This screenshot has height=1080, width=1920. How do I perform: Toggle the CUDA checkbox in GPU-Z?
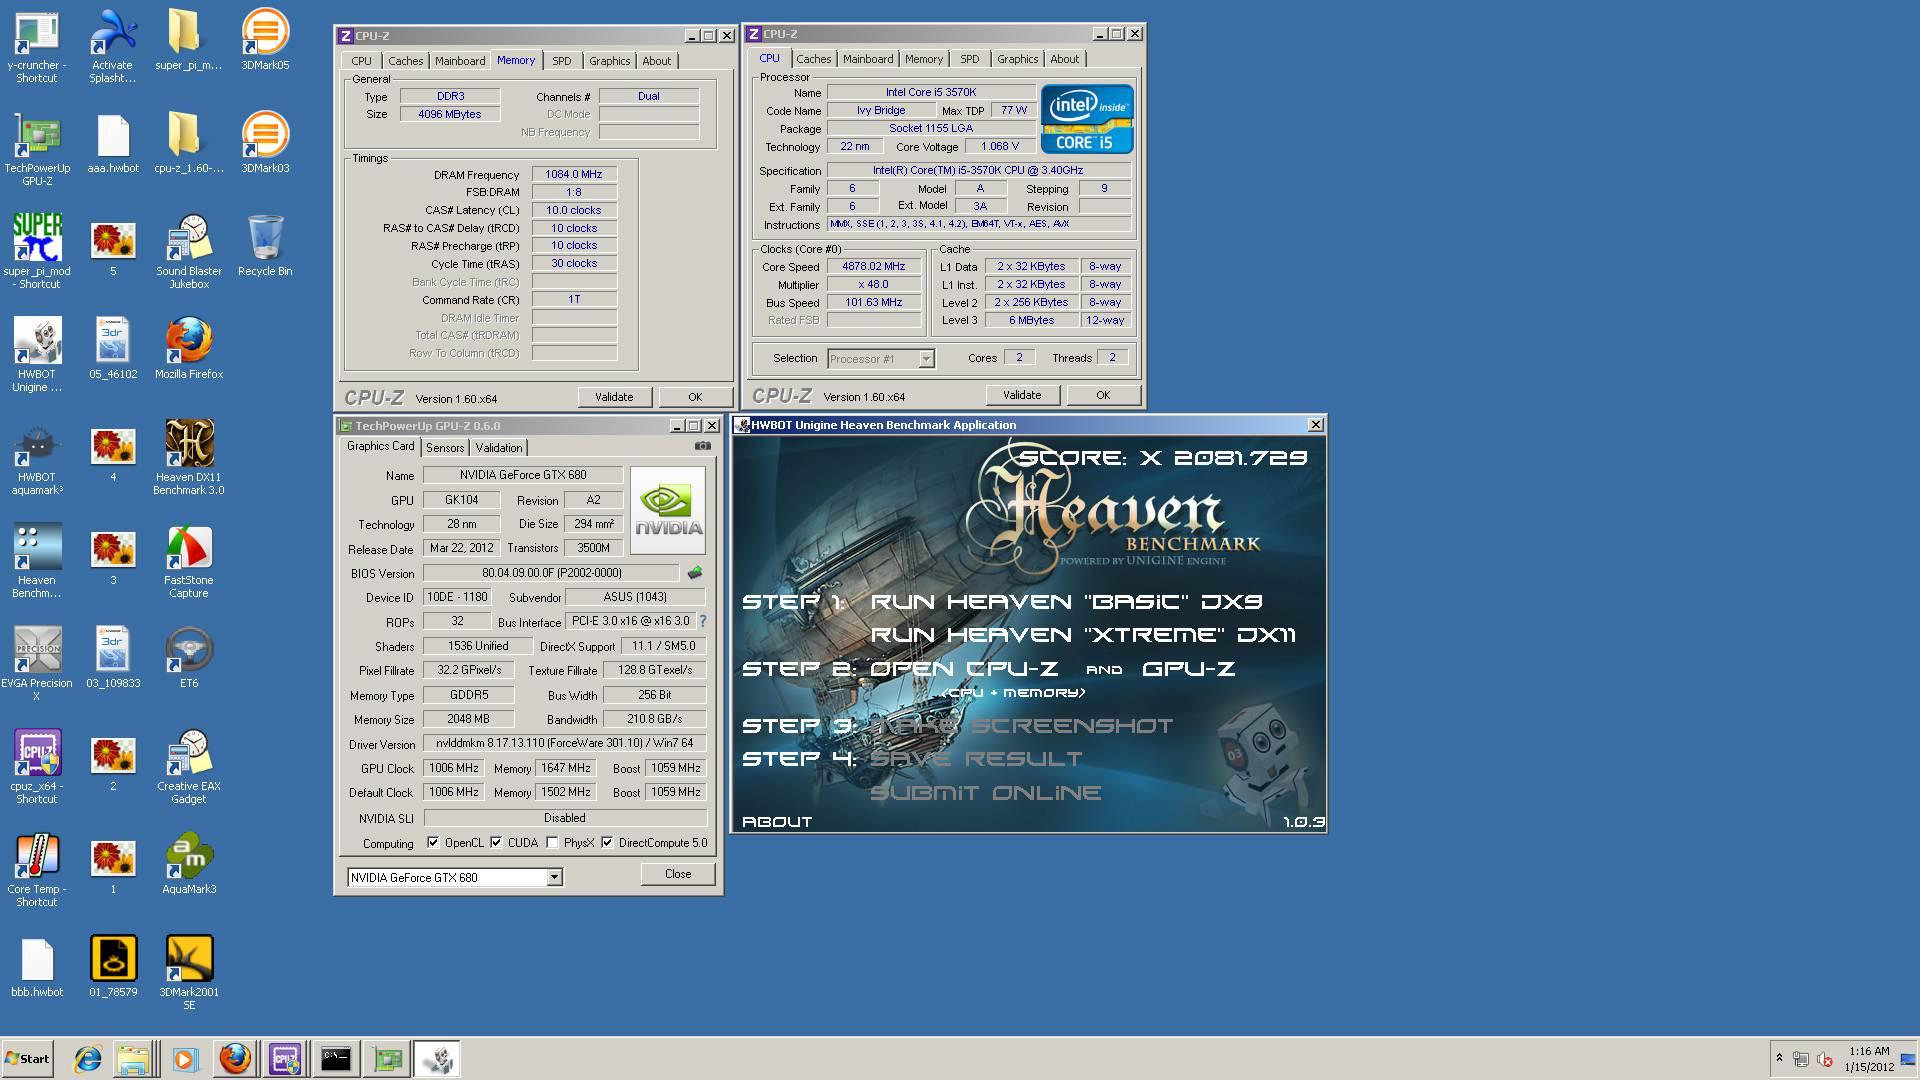click(x=496, y=842)
